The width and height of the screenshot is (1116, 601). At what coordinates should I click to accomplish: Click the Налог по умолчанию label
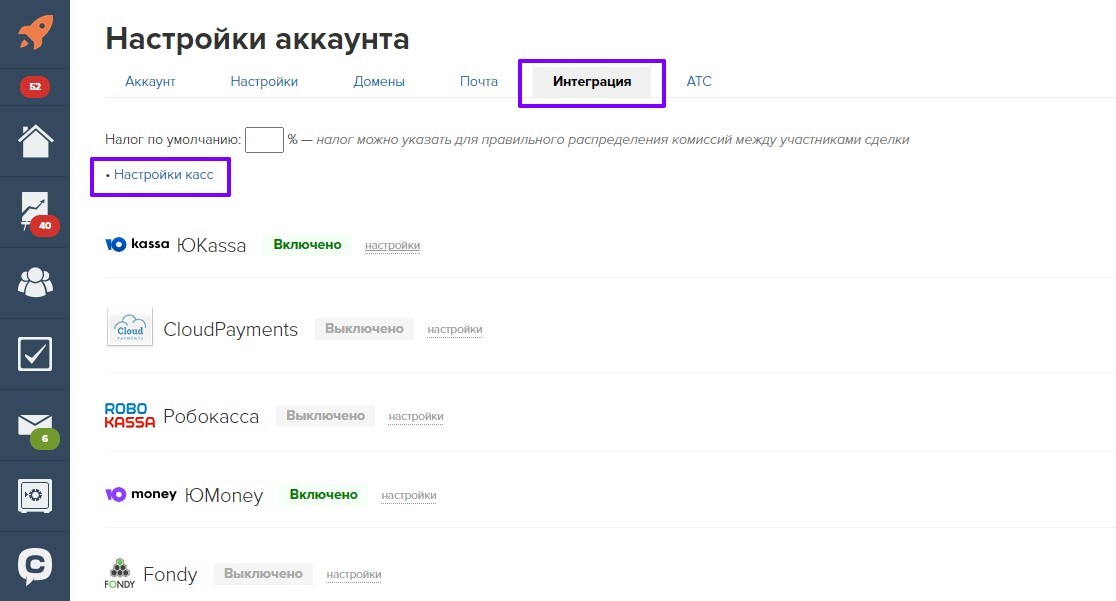point(173,140)
